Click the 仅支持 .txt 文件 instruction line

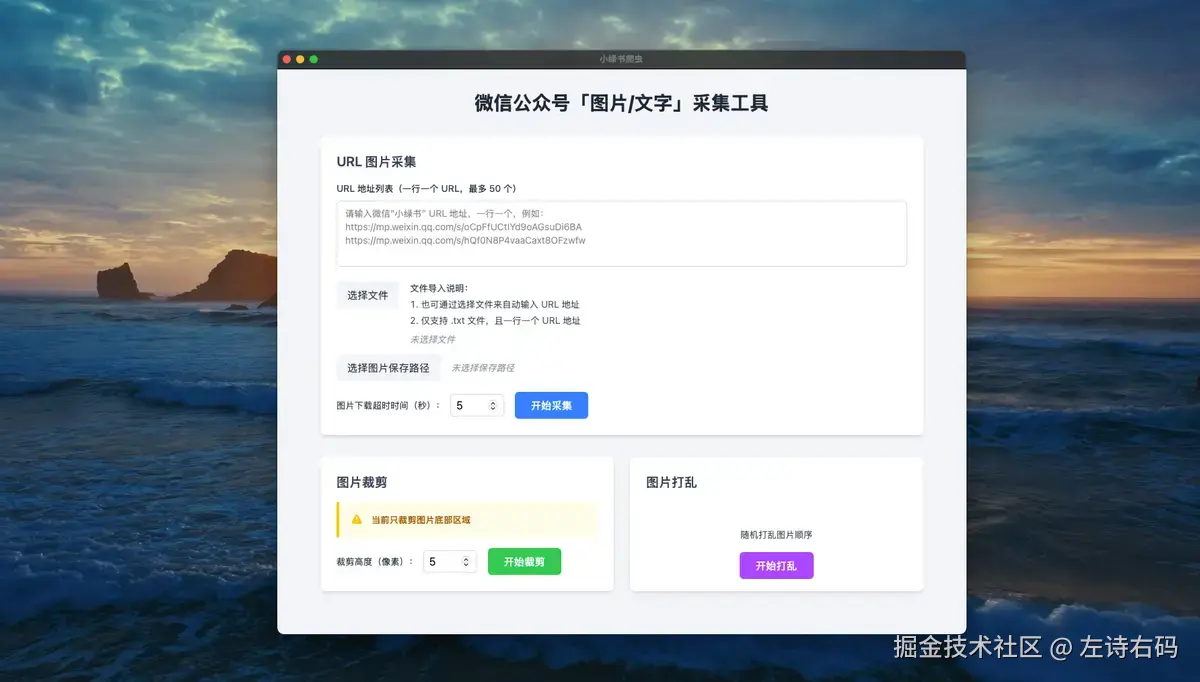(x=495, y=321)
